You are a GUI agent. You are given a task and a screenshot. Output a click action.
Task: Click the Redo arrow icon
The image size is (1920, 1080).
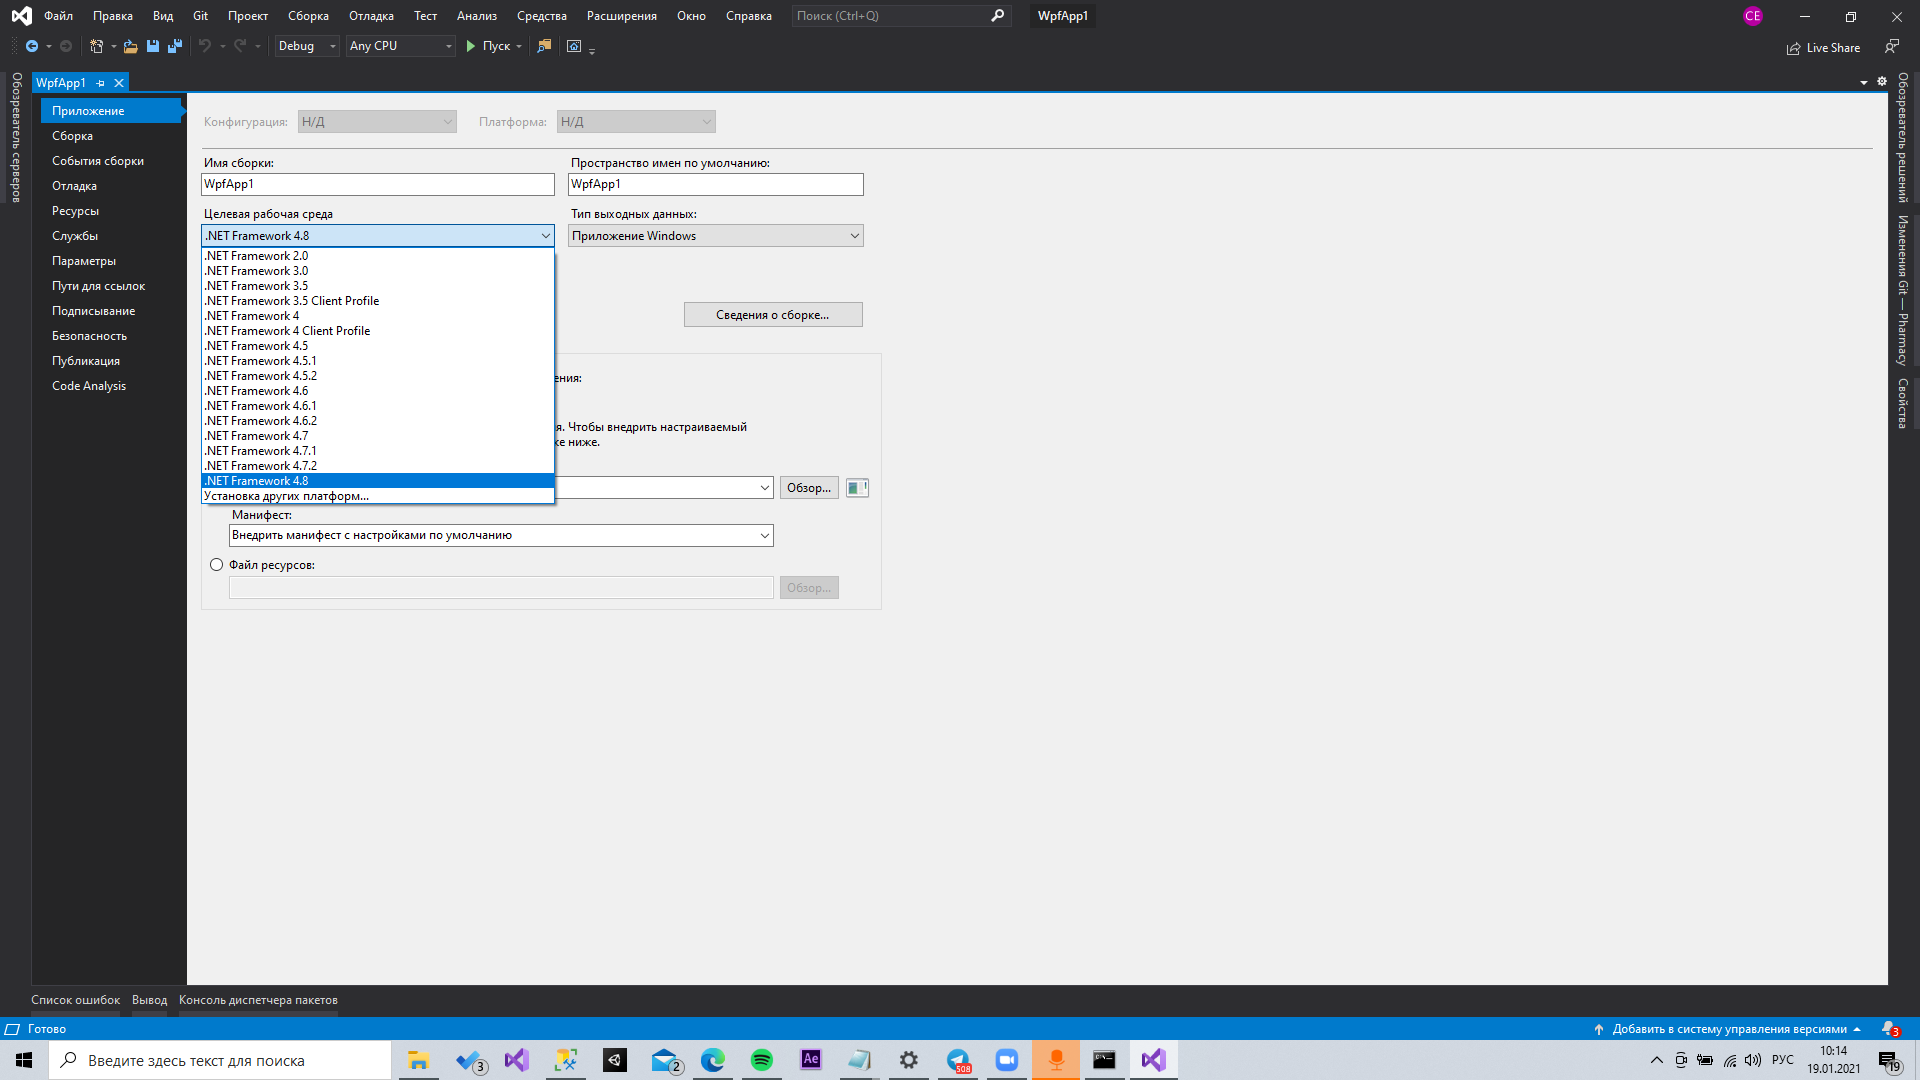point(240,46)
